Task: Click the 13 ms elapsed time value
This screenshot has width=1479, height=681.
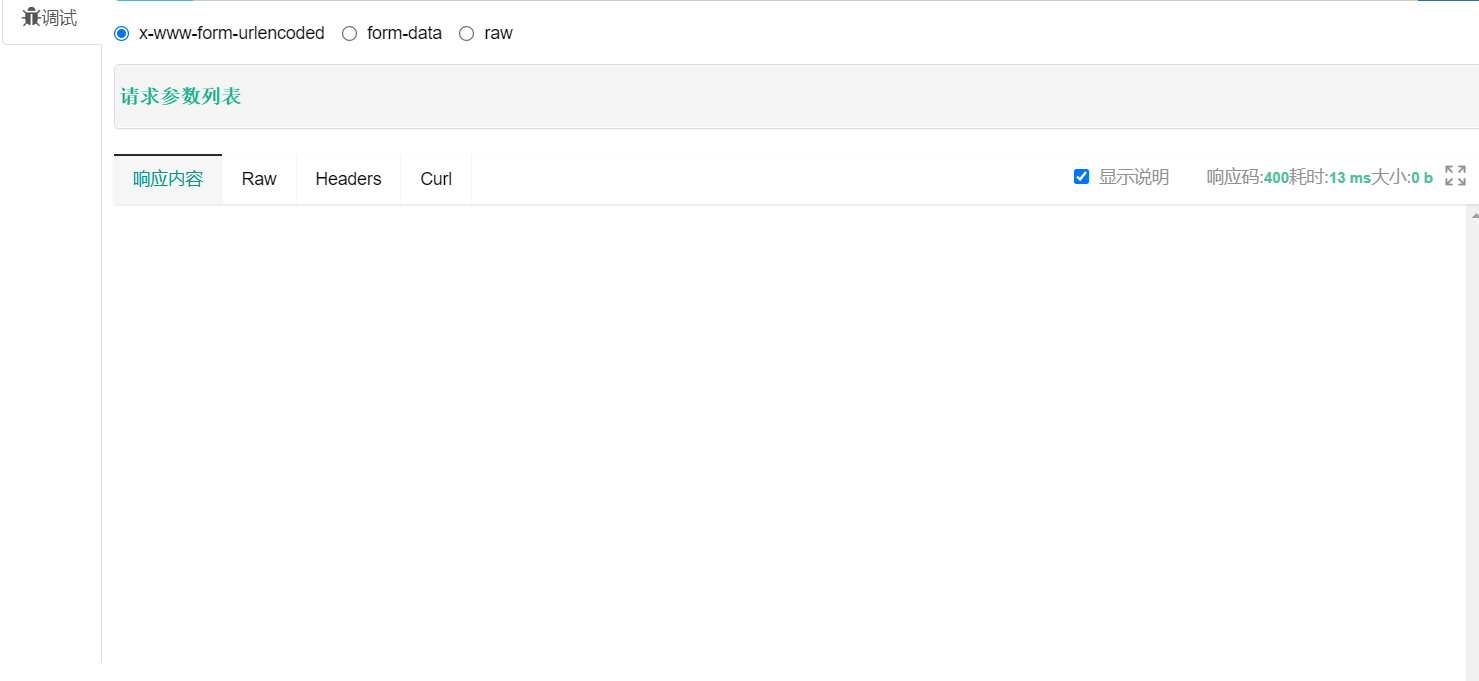Action: [1350, 178]
